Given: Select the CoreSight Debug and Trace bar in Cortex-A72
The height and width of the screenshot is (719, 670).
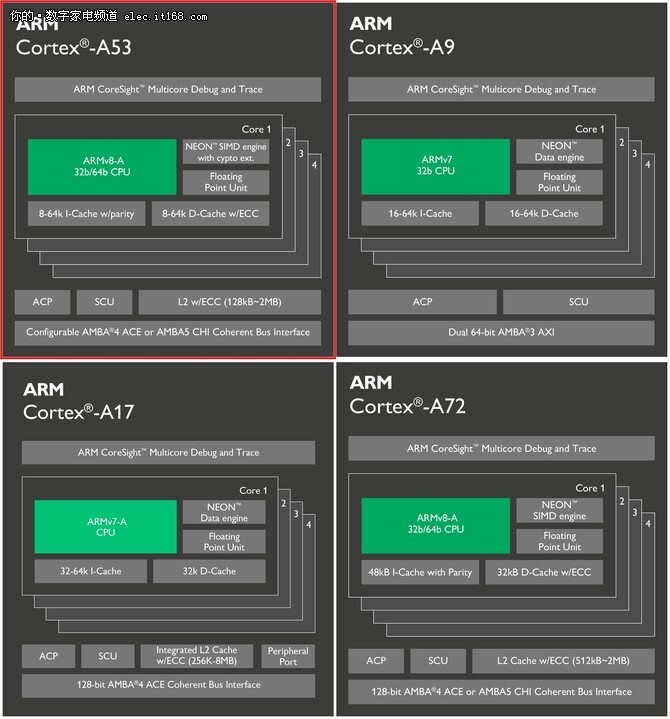Looking at the screenshot, I should tap(501, 448).
